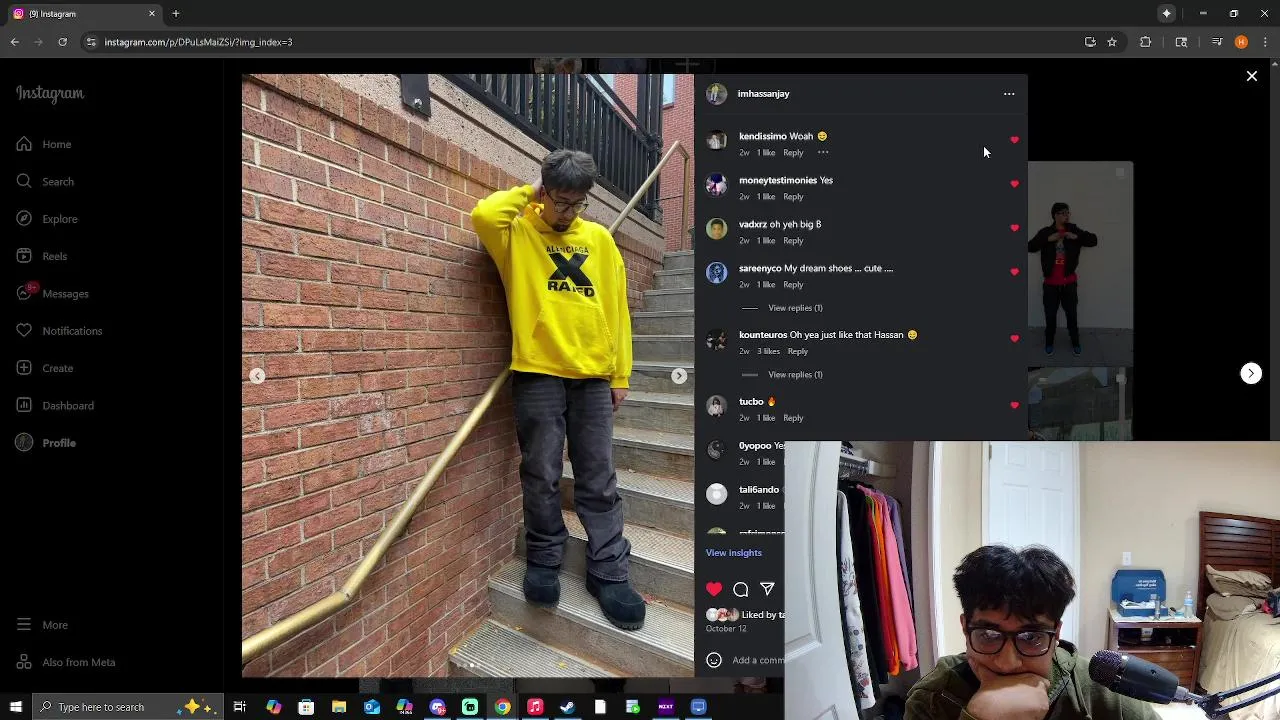This screenshot has height=720, width=1280.
Task: Open tucbo's username link
Action: tap(751, 402)
